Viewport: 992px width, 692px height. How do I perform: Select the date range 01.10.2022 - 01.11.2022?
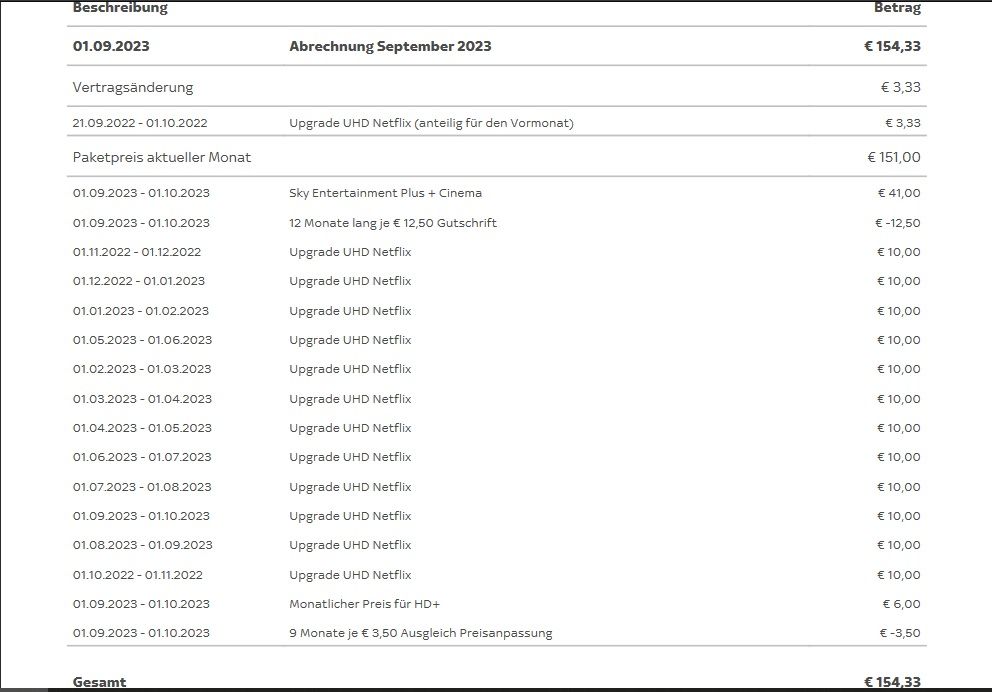coord(138,575)
